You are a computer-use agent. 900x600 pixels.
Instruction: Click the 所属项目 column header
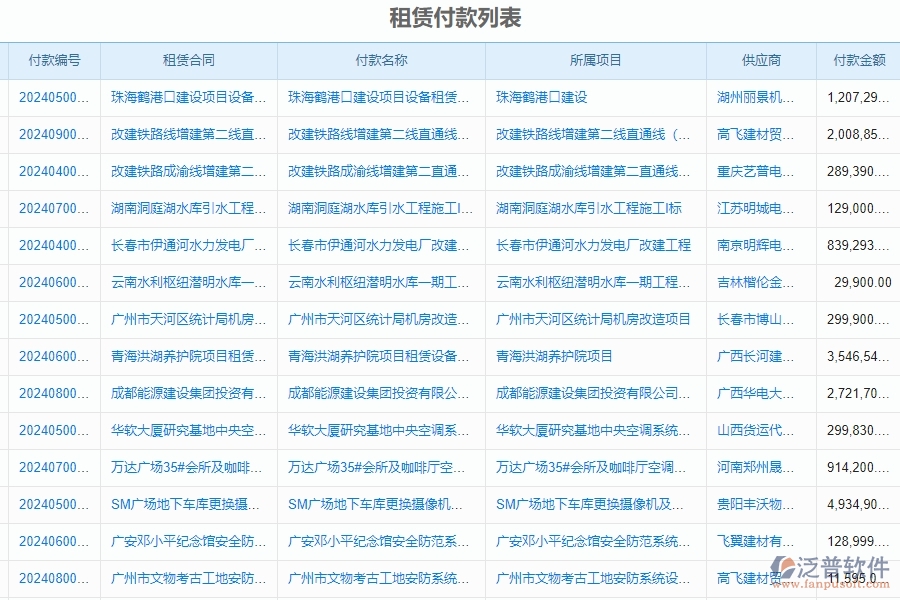click(589, 60)
